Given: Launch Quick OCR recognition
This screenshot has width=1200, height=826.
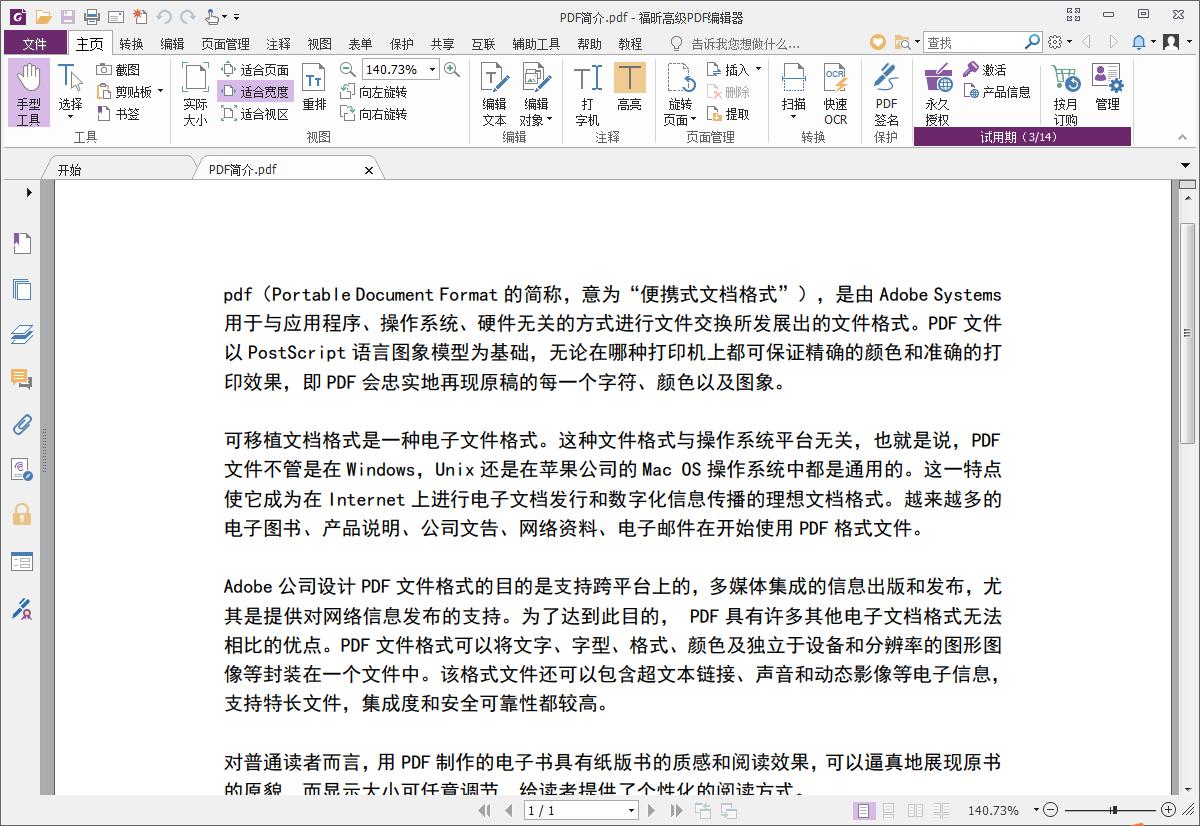Looking at the screenshot, I should (x=836, y=95).
